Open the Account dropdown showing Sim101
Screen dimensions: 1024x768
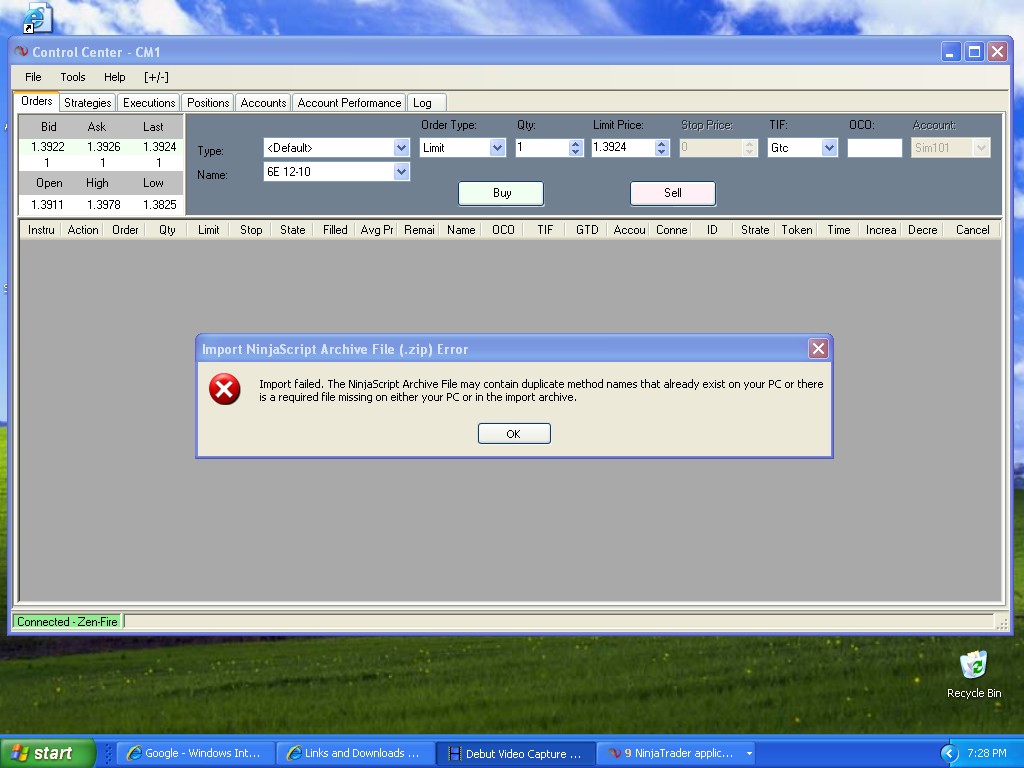981,148
